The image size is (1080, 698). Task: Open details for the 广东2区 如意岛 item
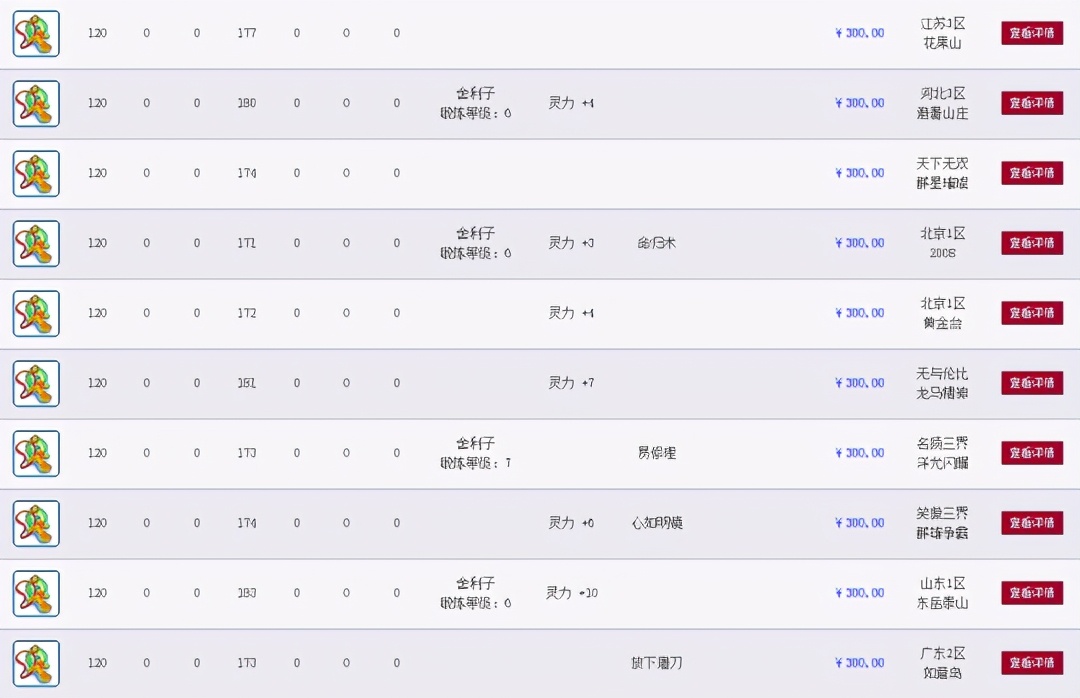[1031, 663]
